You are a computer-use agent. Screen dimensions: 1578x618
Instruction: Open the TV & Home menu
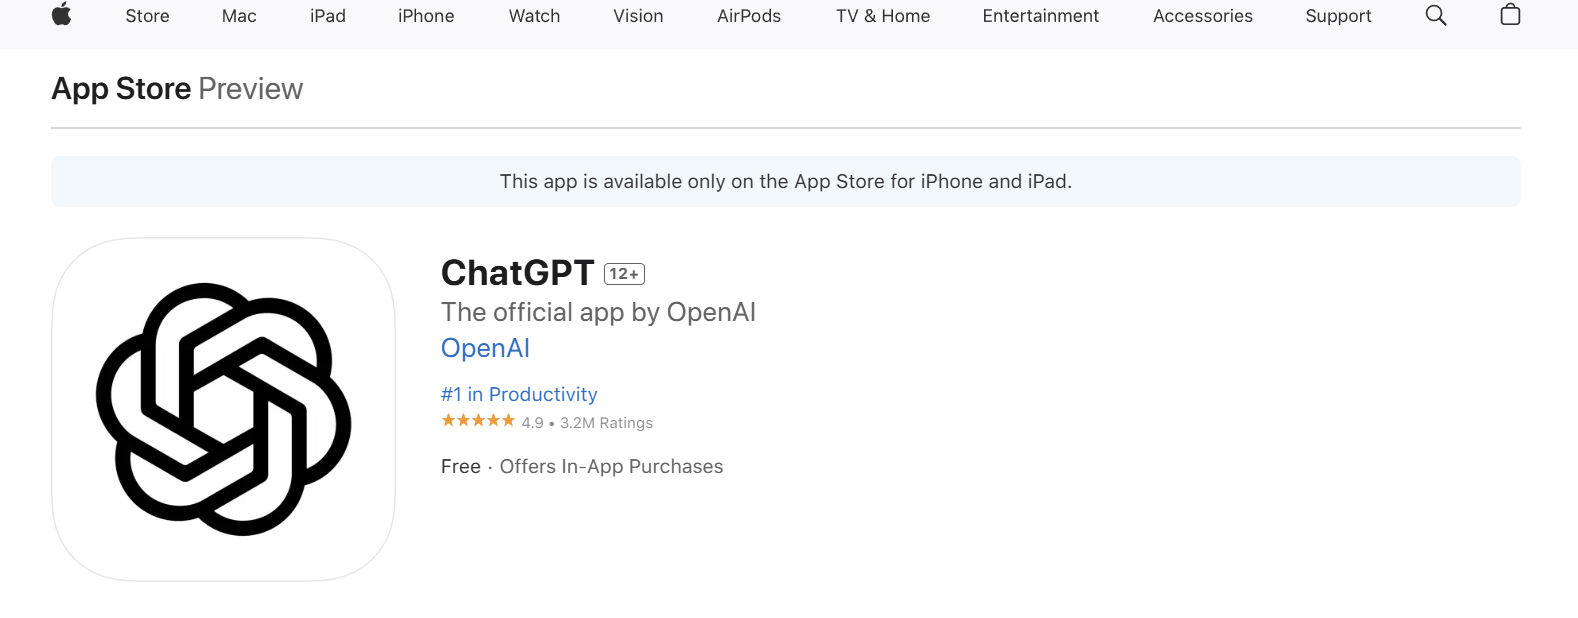883,16
